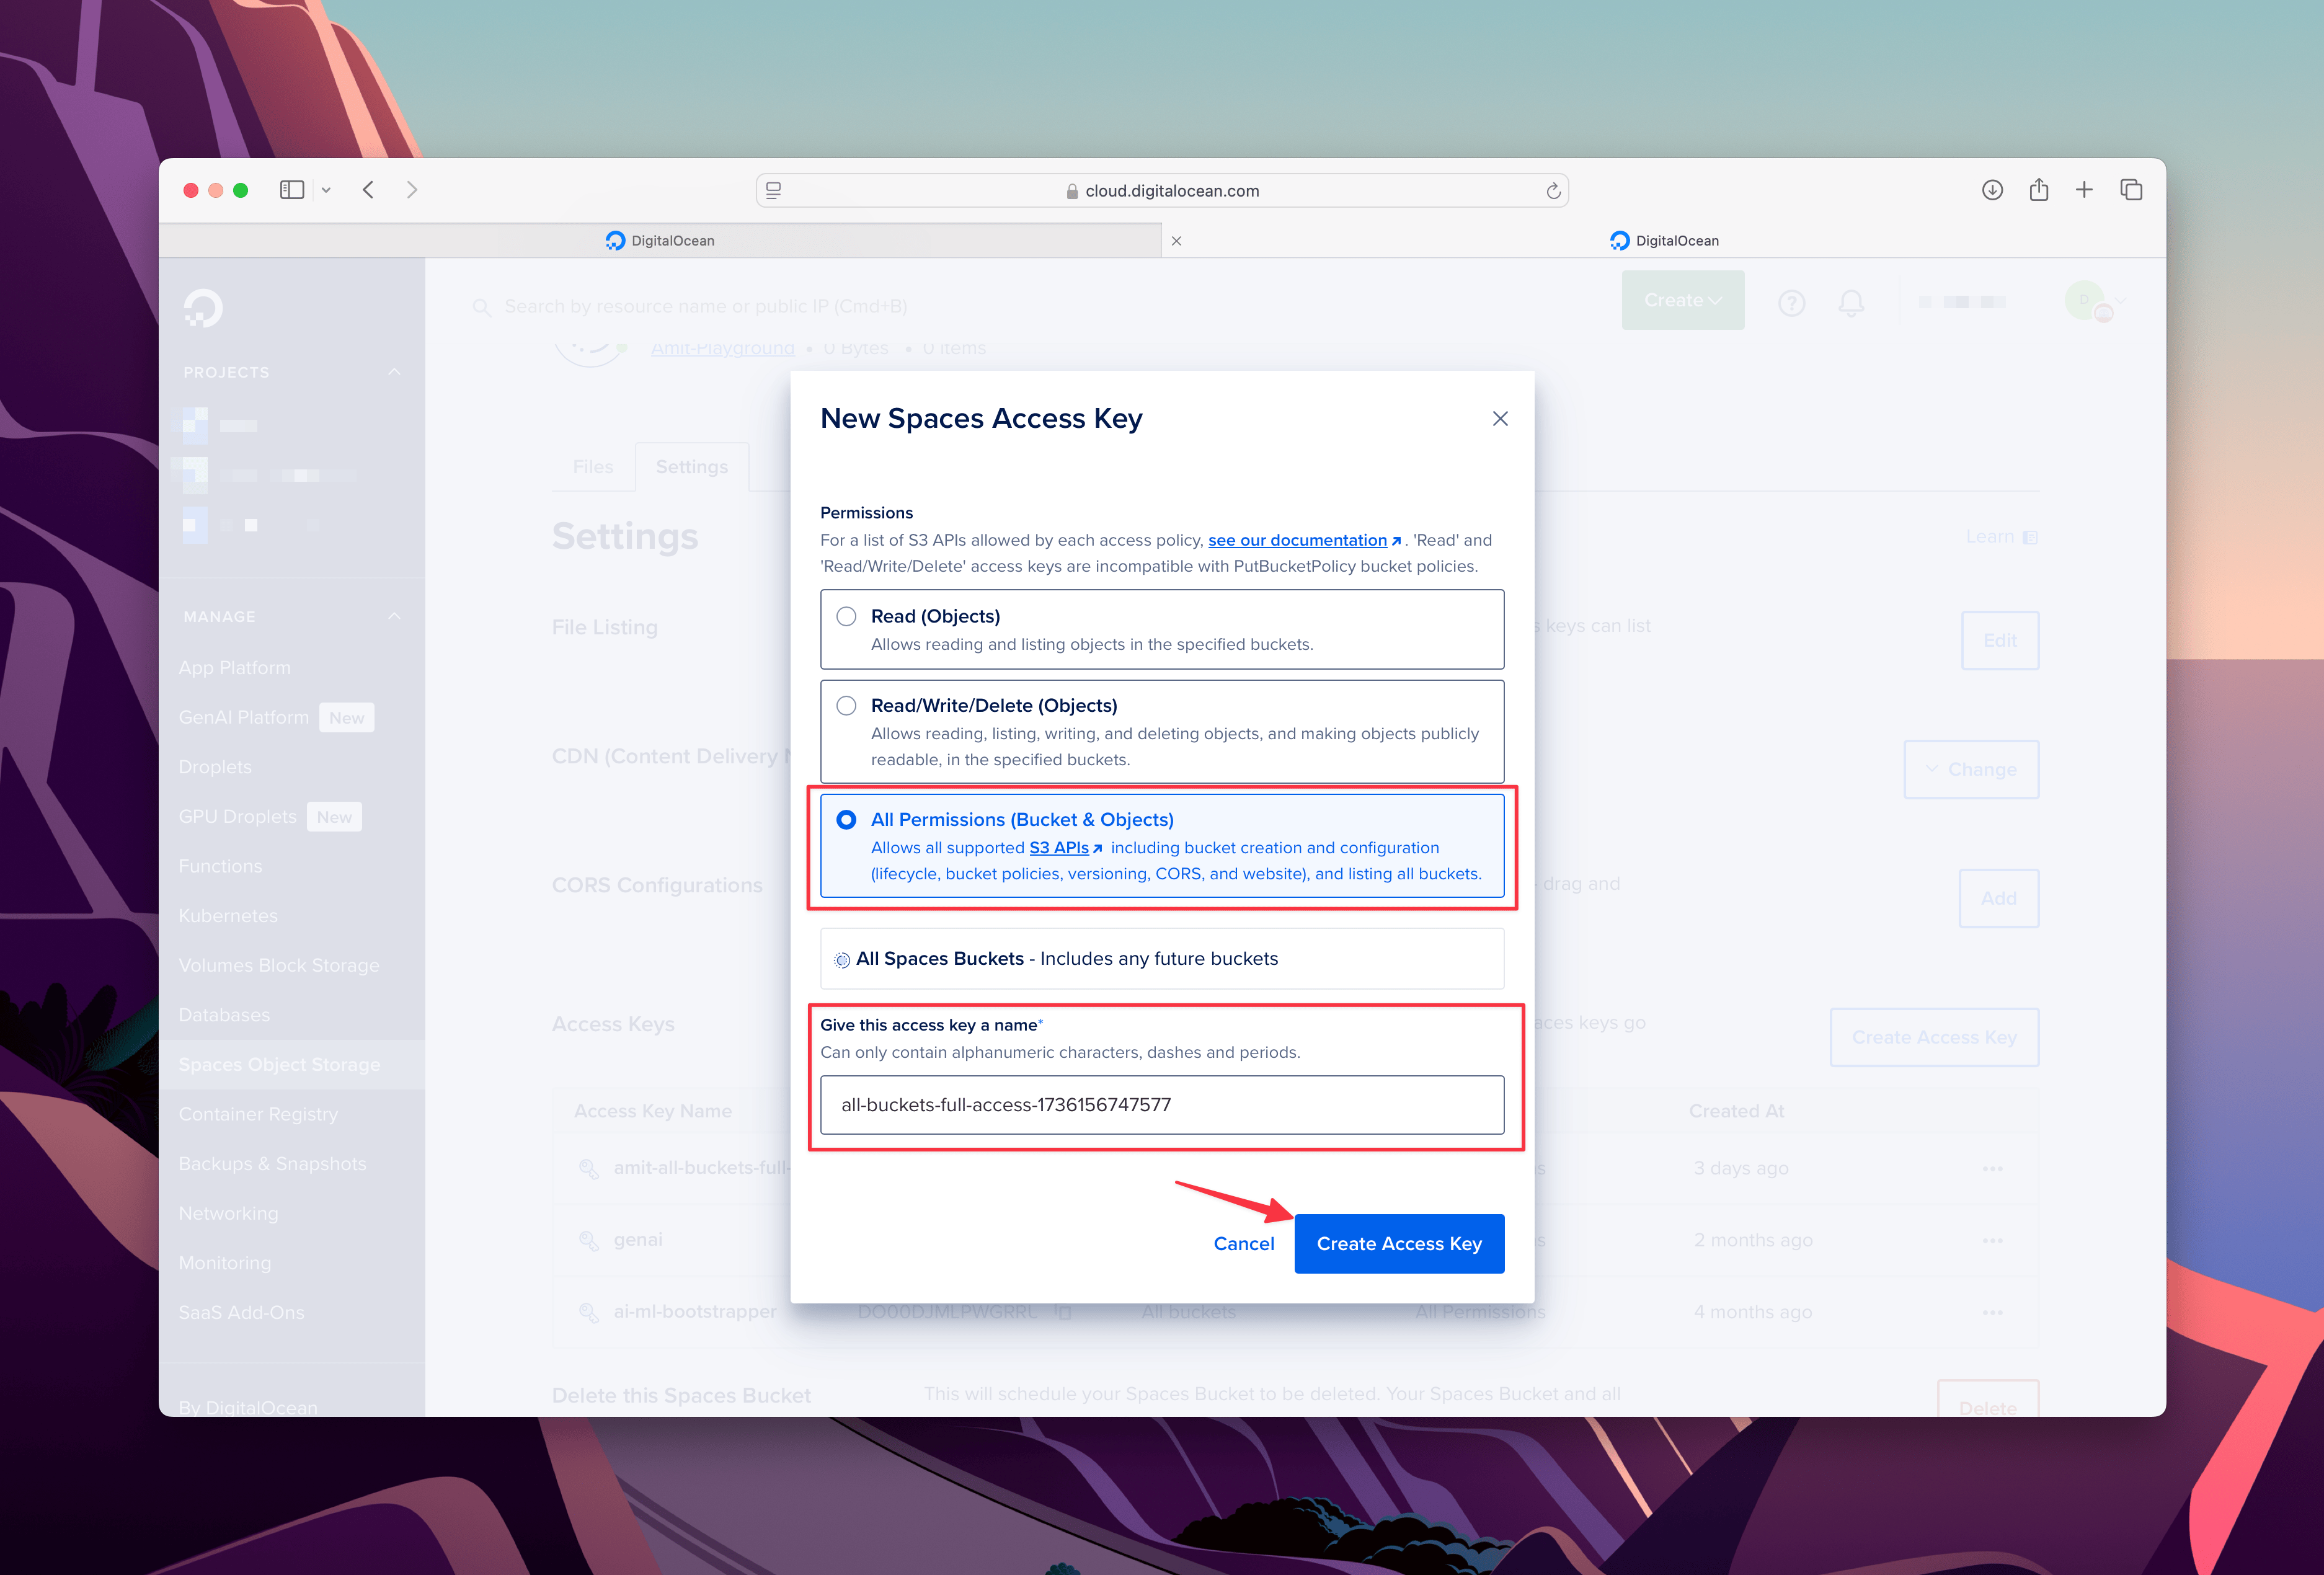Viewport: 2324px width, 1575px height.
Task: Select the Read/Write/Delete (Objects) radio option
Action: [846, 705]
